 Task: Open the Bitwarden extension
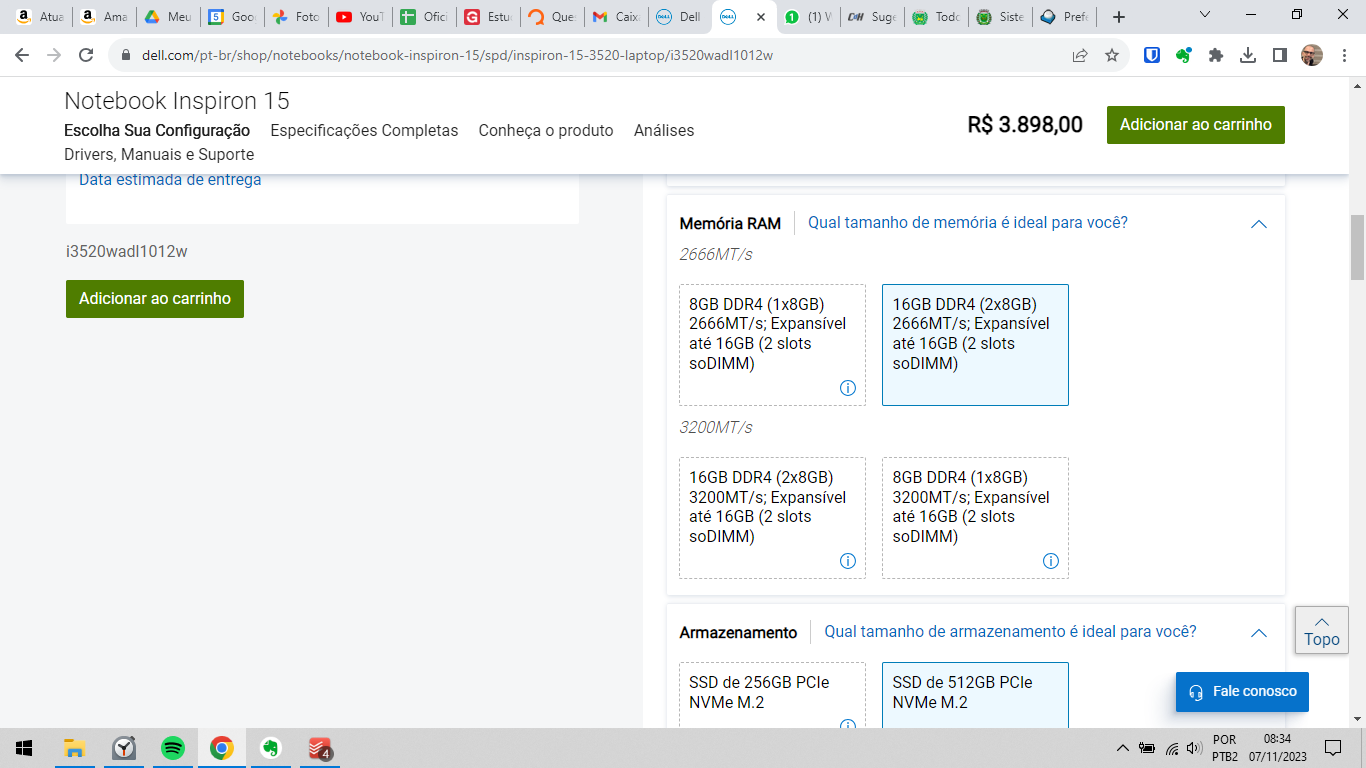[x=1152, y=55]
